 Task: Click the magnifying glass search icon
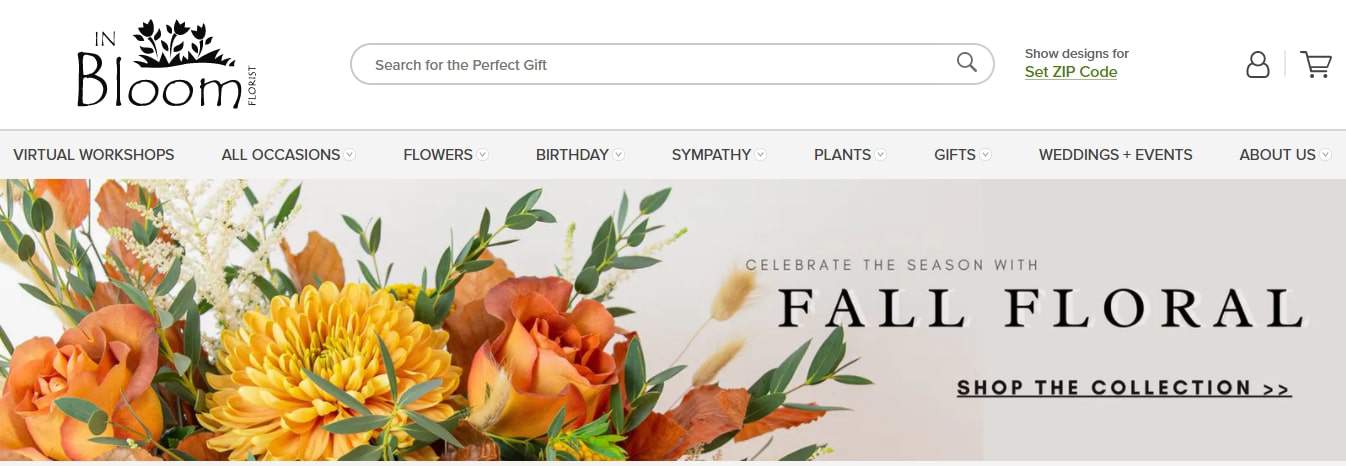pos(966,63)
